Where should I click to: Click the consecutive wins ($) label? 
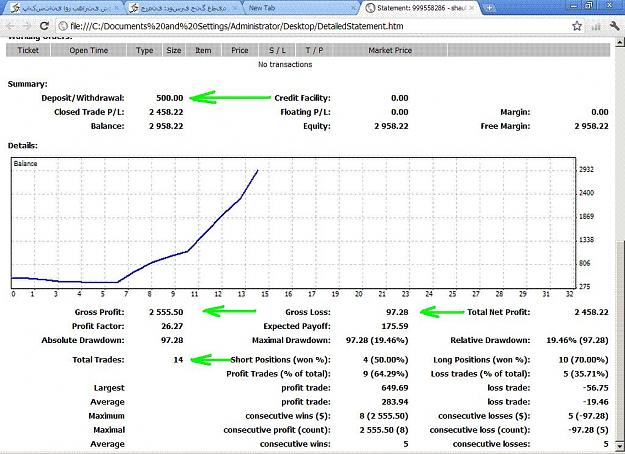[288, 416]
